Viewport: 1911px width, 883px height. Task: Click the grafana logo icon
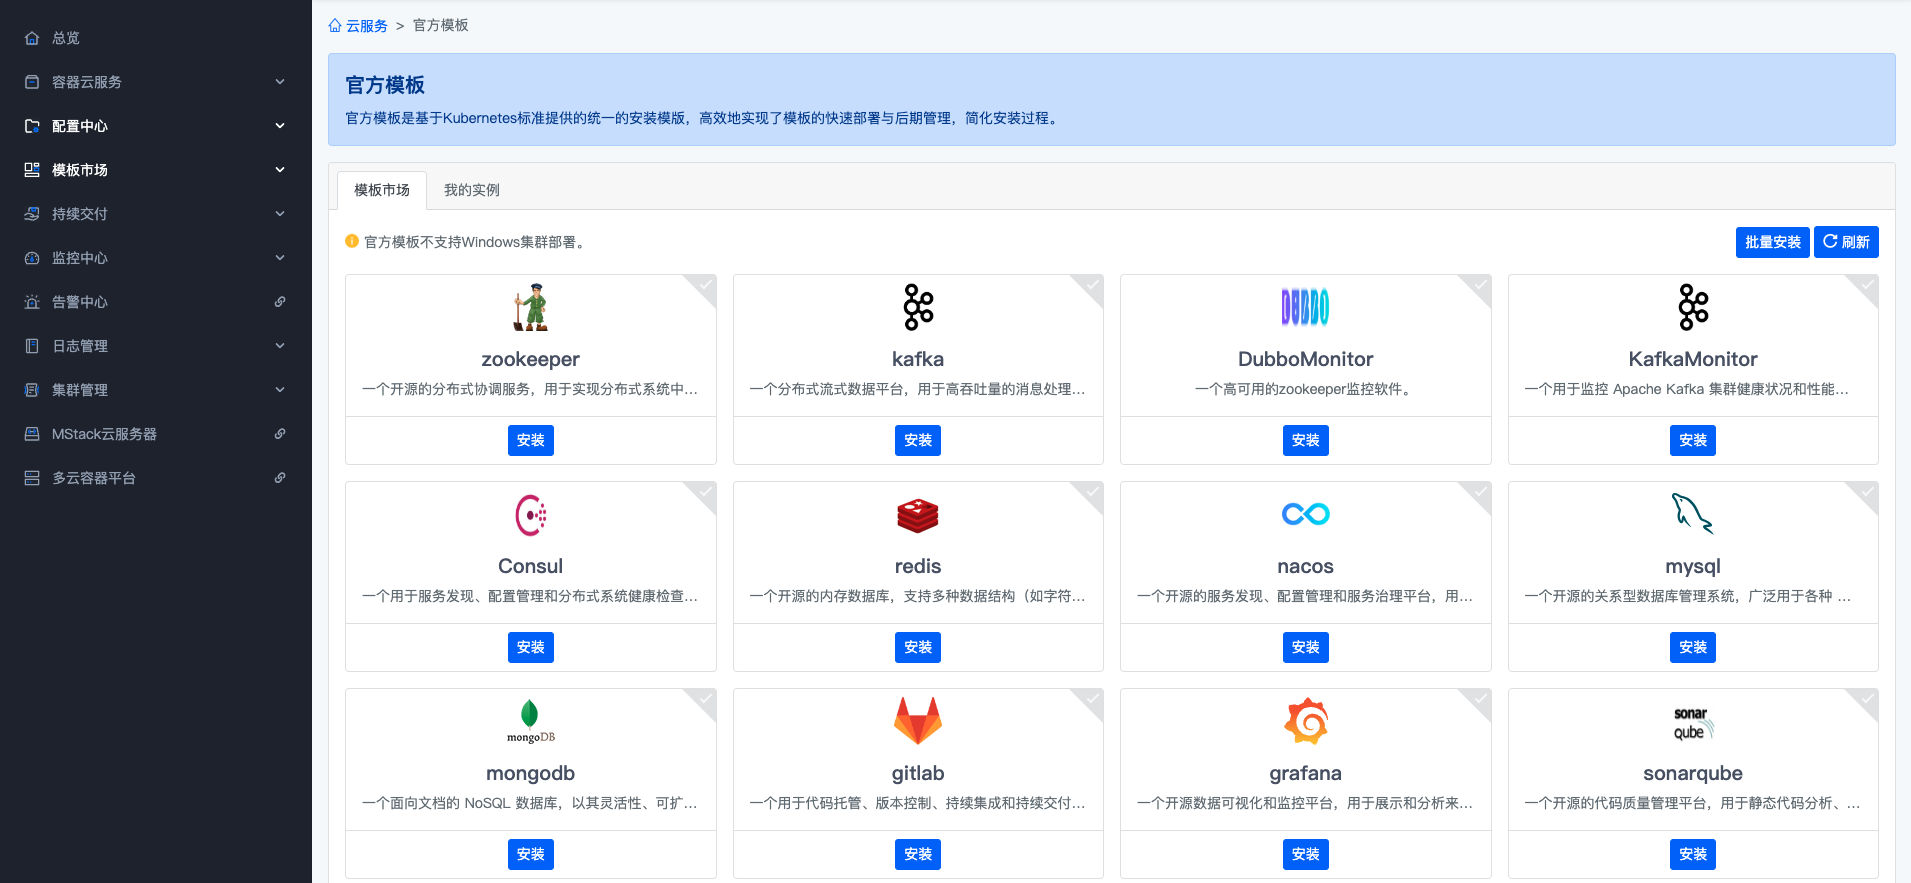[x=1306, y=721]
